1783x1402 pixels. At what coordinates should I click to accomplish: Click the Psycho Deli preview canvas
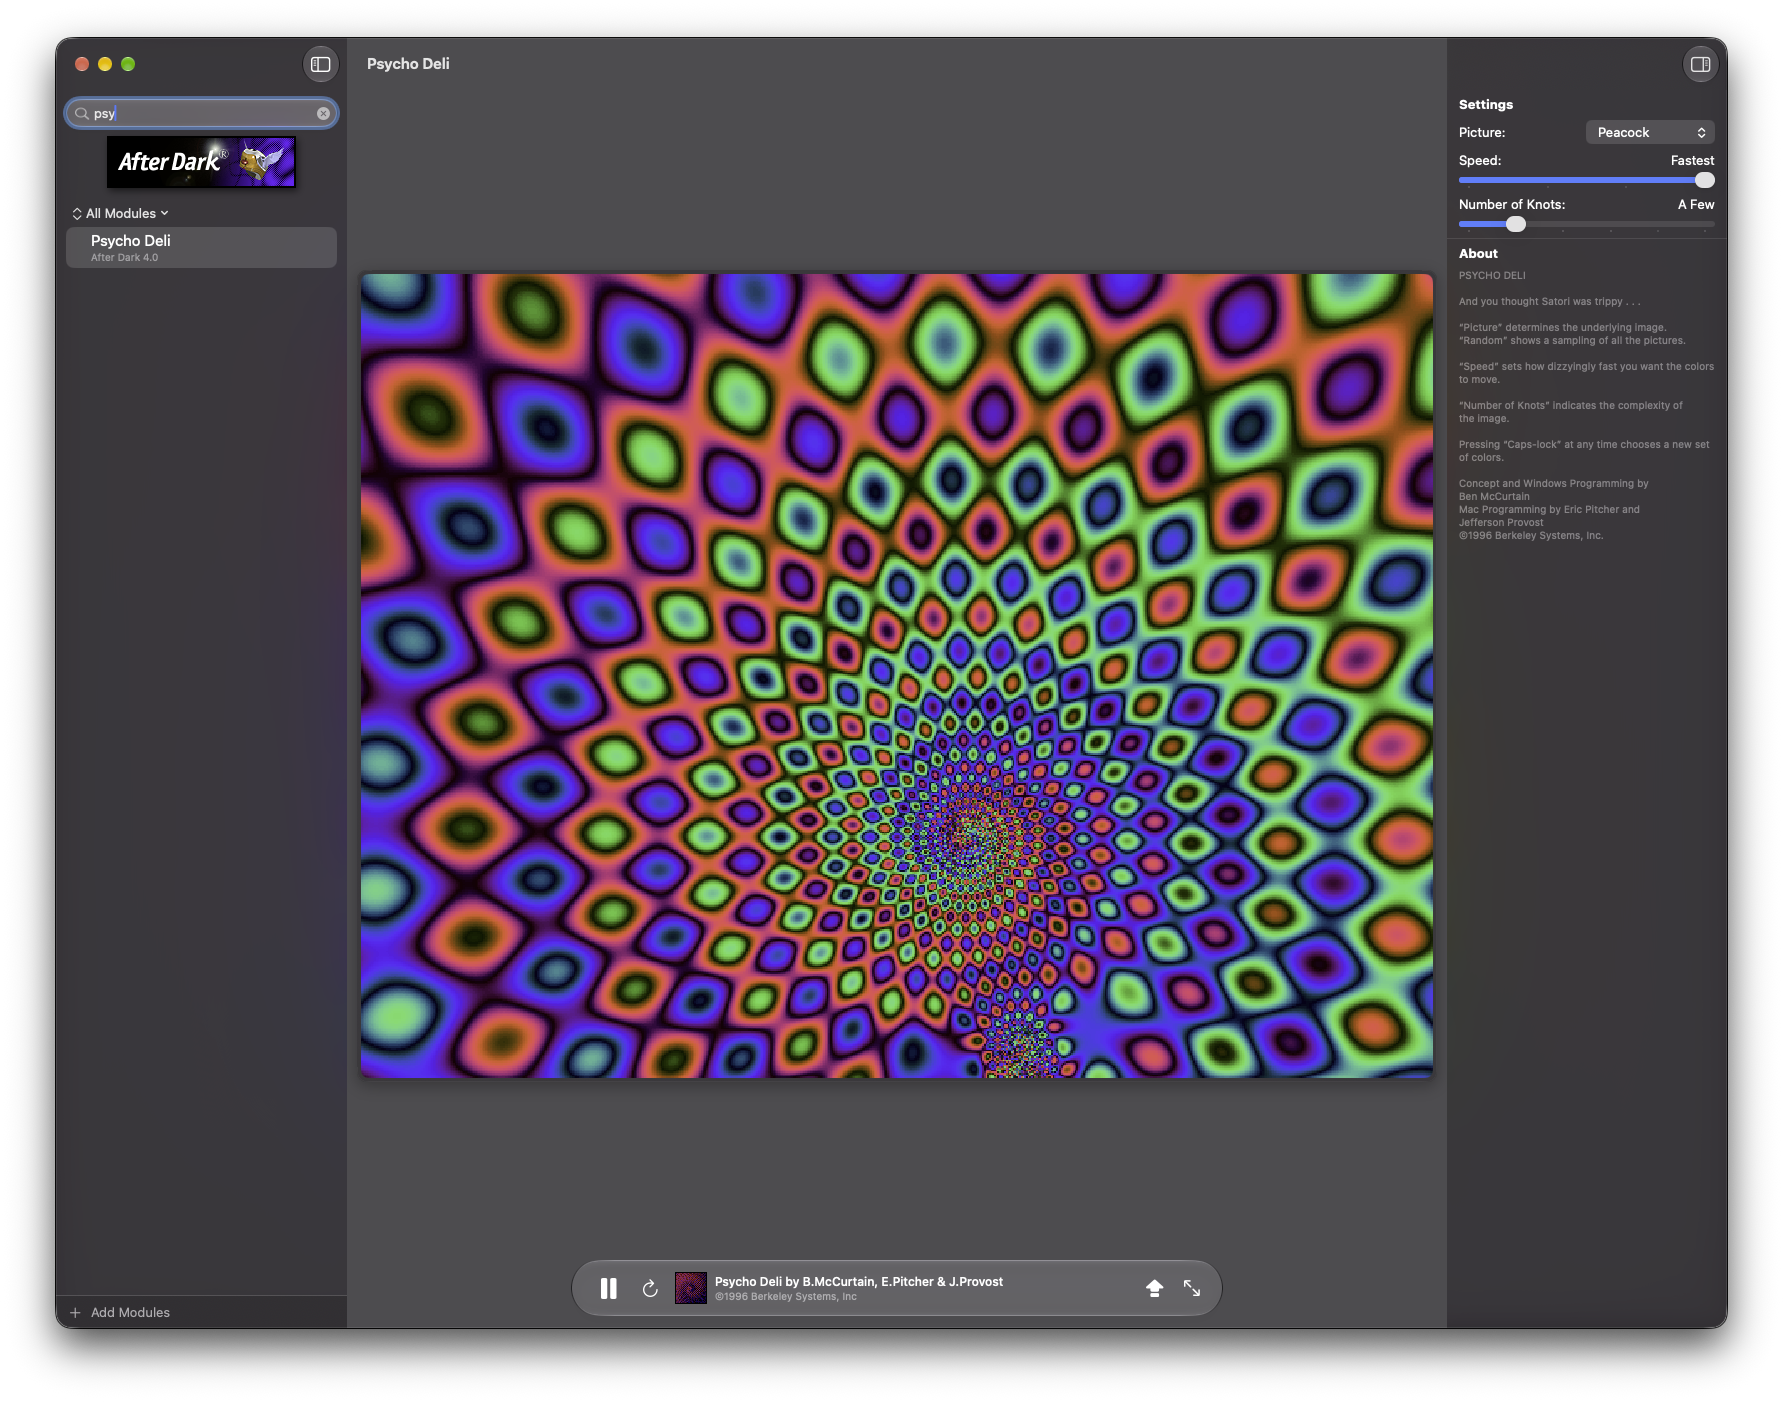[x=897, y=676]
